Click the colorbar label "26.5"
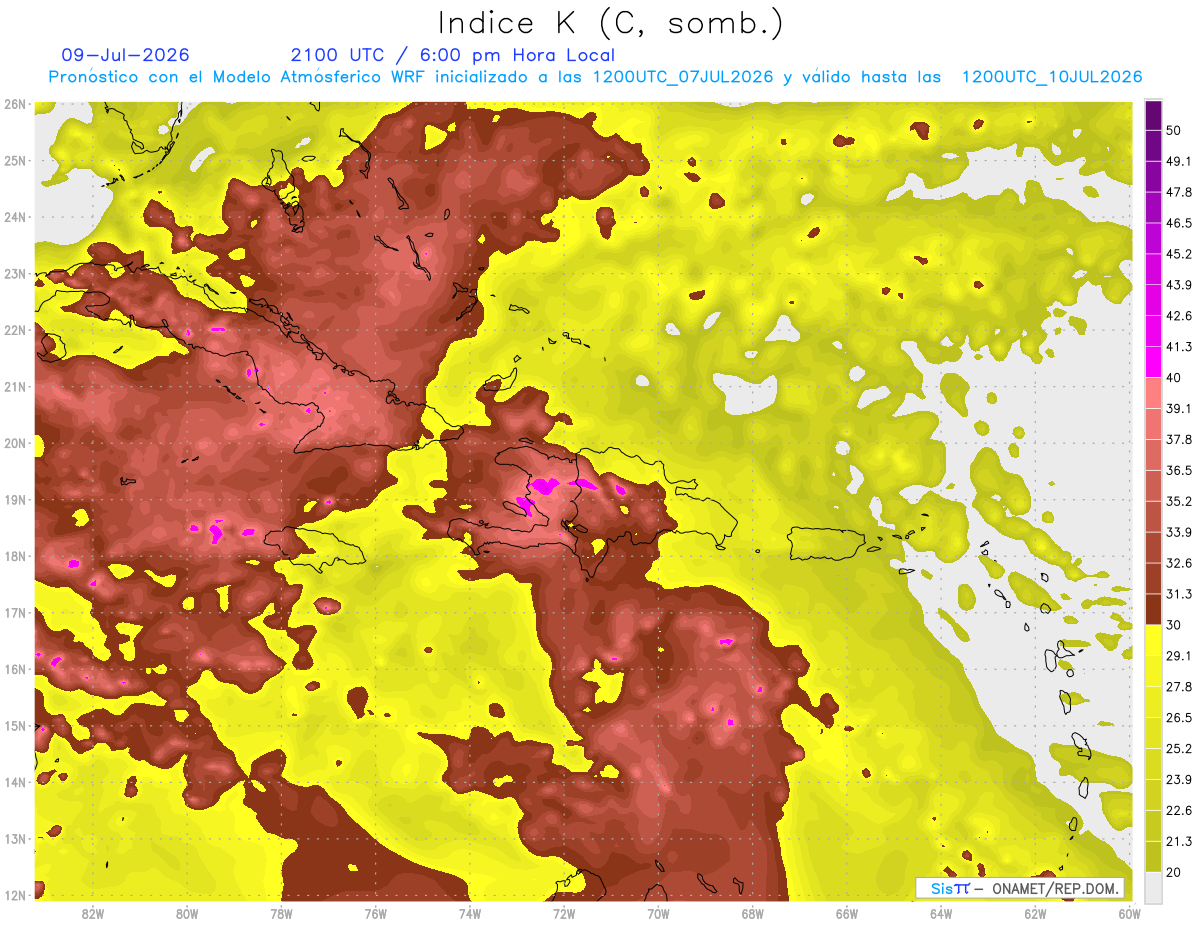This screenshot has width=1200, height=927. [1179, 717]
